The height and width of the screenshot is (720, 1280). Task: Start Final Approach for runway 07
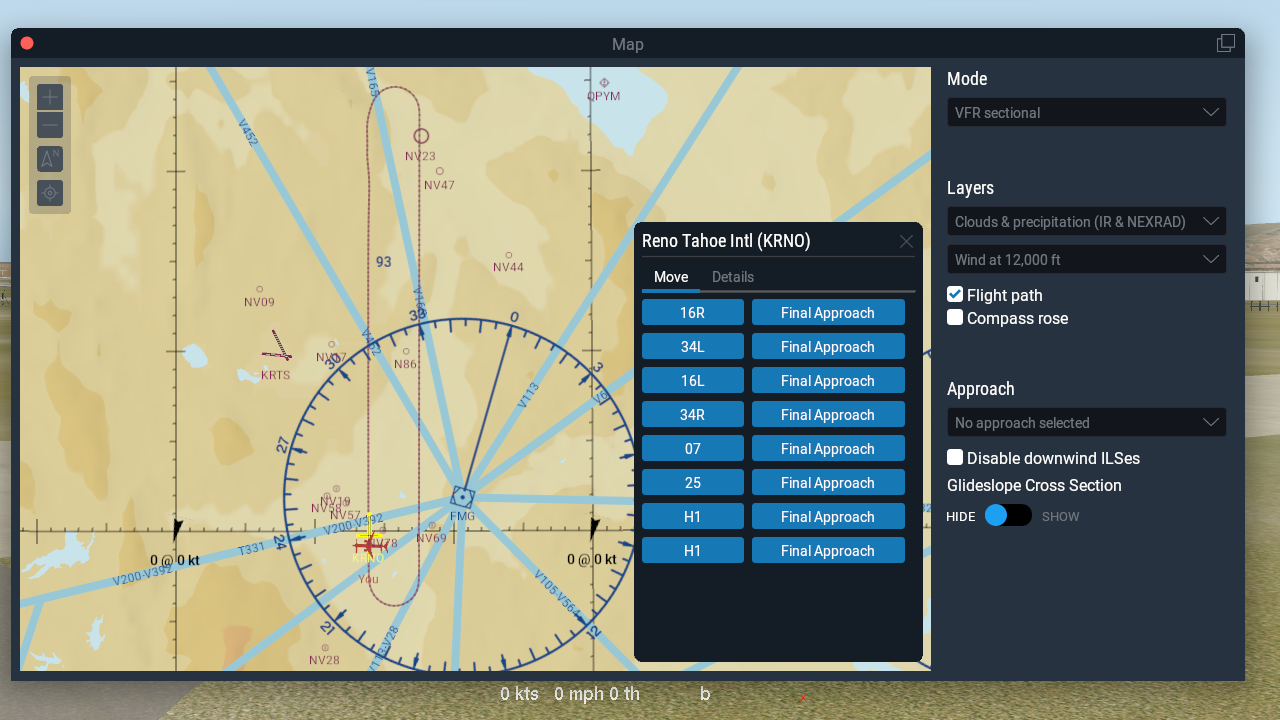pos(828,449)
